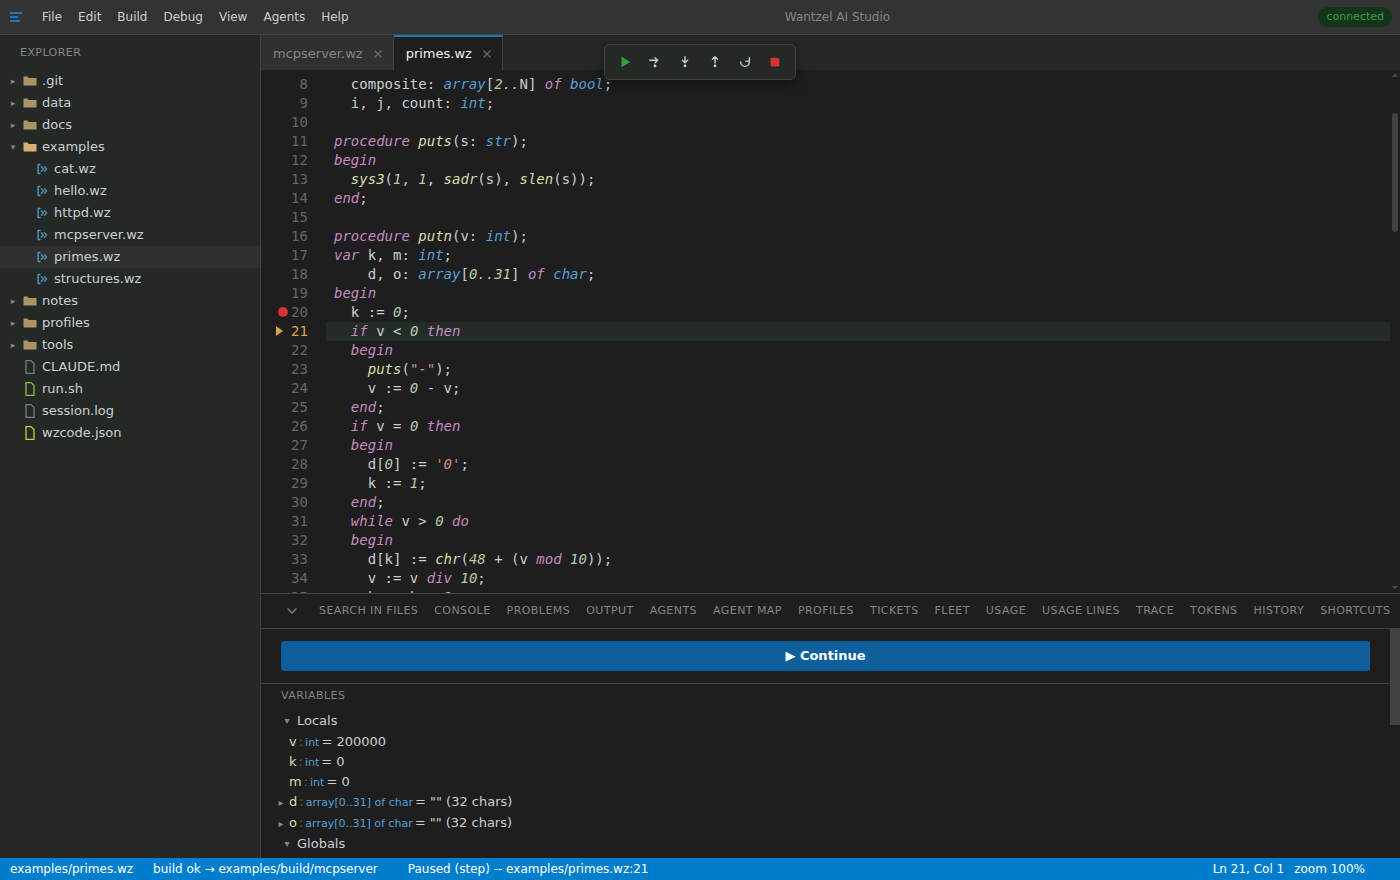Screen dimensions: 1400x880
Task: Open the PROBLEMS panel tab
Action: 538,610
